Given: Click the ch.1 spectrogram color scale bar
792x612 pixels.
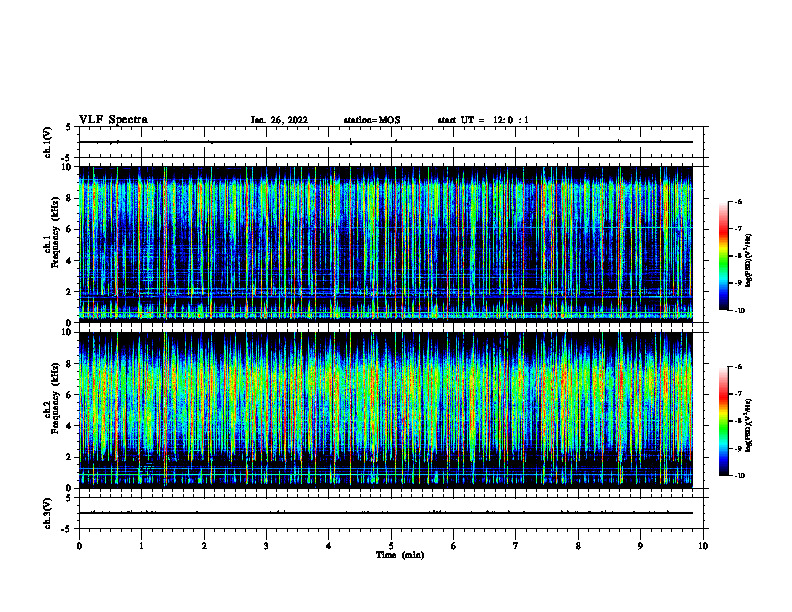Looking at the screenshot, I should coord(724,256).
